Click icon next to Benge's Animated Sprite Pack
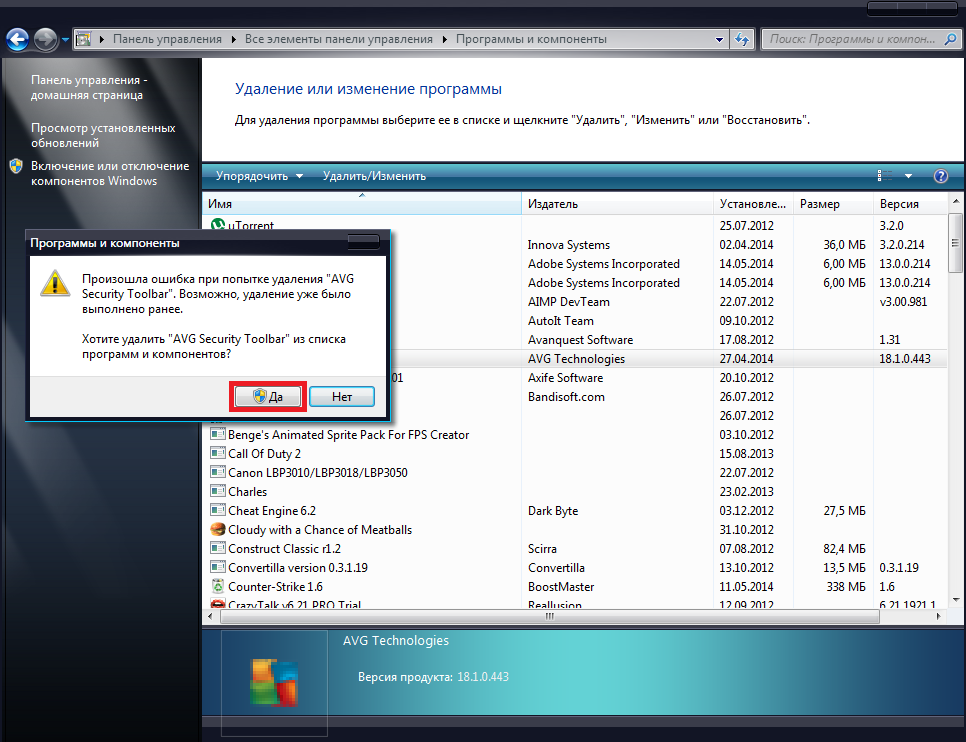966x742 pixels. click(x=217, y=434)
